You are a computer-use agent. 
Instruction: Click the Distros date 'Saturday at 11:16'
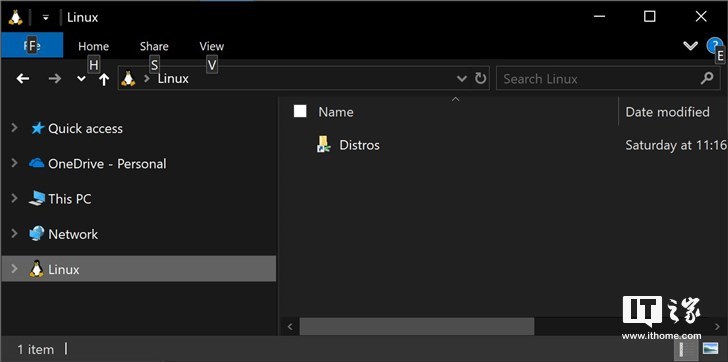pyautogui.click(x=676, y=145)
